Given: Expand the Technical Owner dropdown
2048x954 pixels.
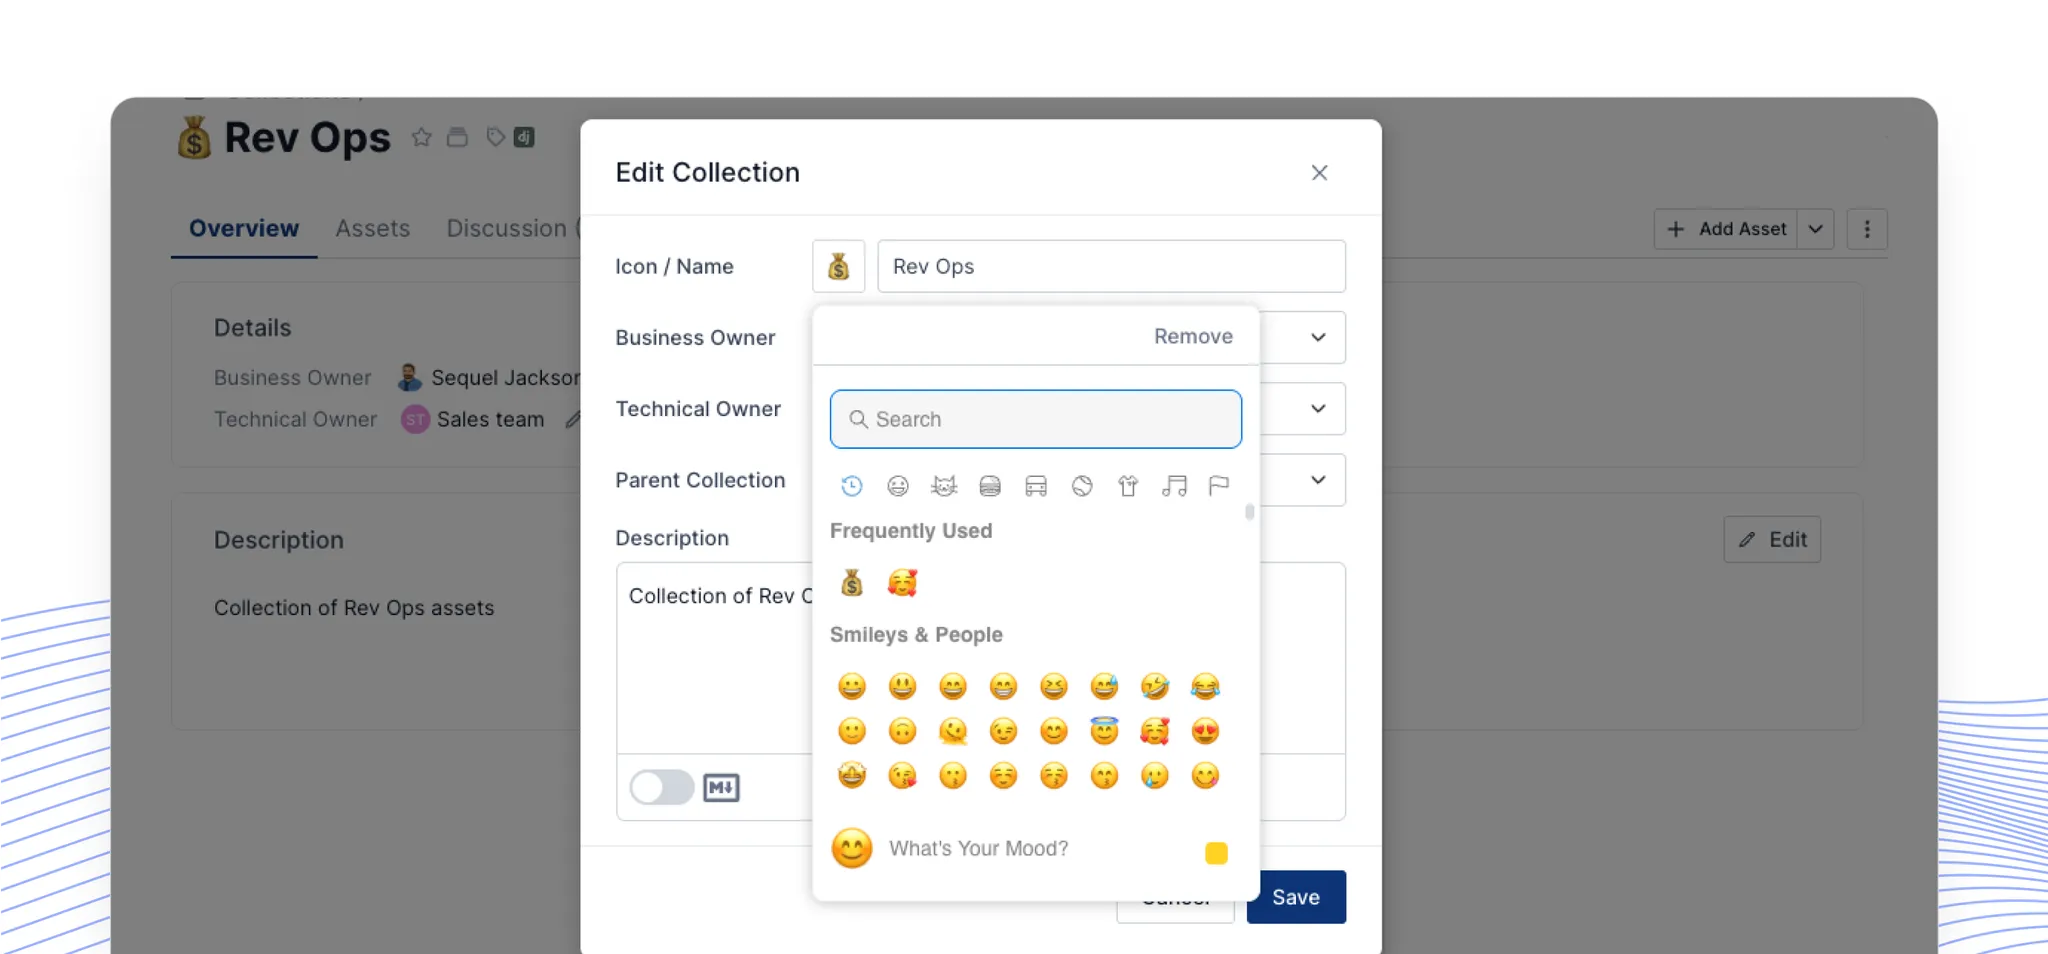Looking at the screenshot, I should (1318, 409).
